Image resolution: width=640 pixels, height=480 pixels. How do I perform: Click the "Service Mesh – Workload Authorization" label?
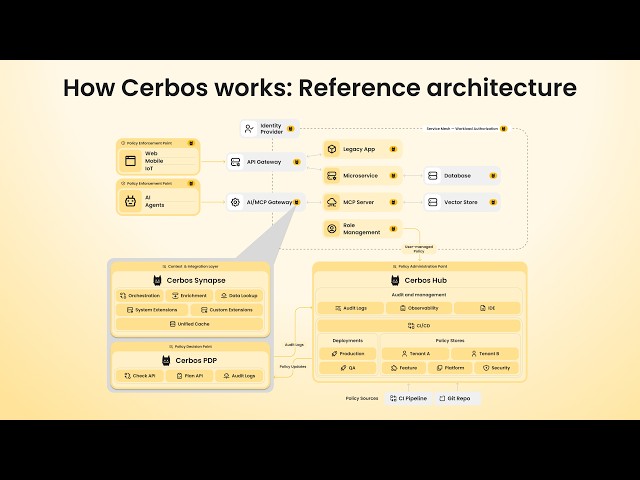[x=462, y=129]
